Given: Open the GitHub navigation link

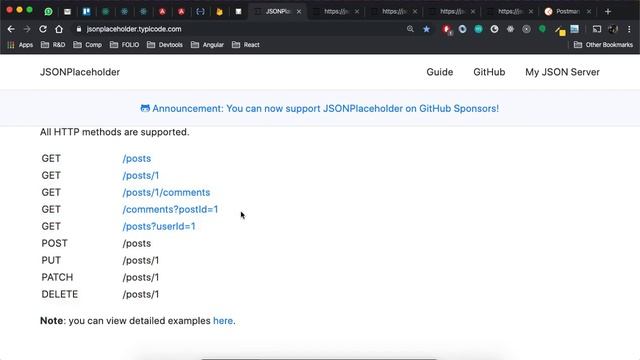Looking at the screenshot, I should coord(489,72).
